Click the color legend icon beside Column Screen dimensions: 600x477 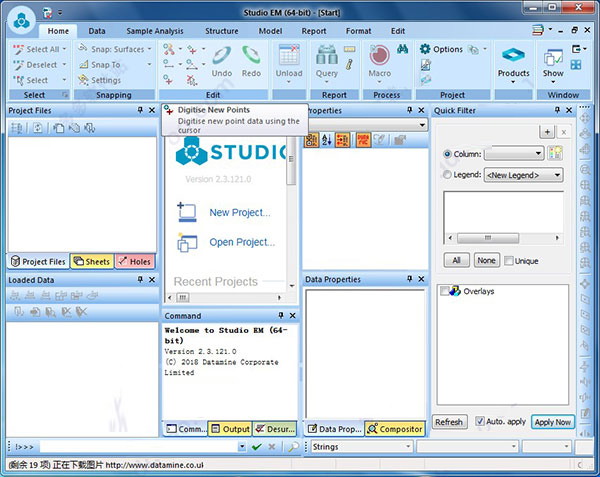click(x=555, y=153)
